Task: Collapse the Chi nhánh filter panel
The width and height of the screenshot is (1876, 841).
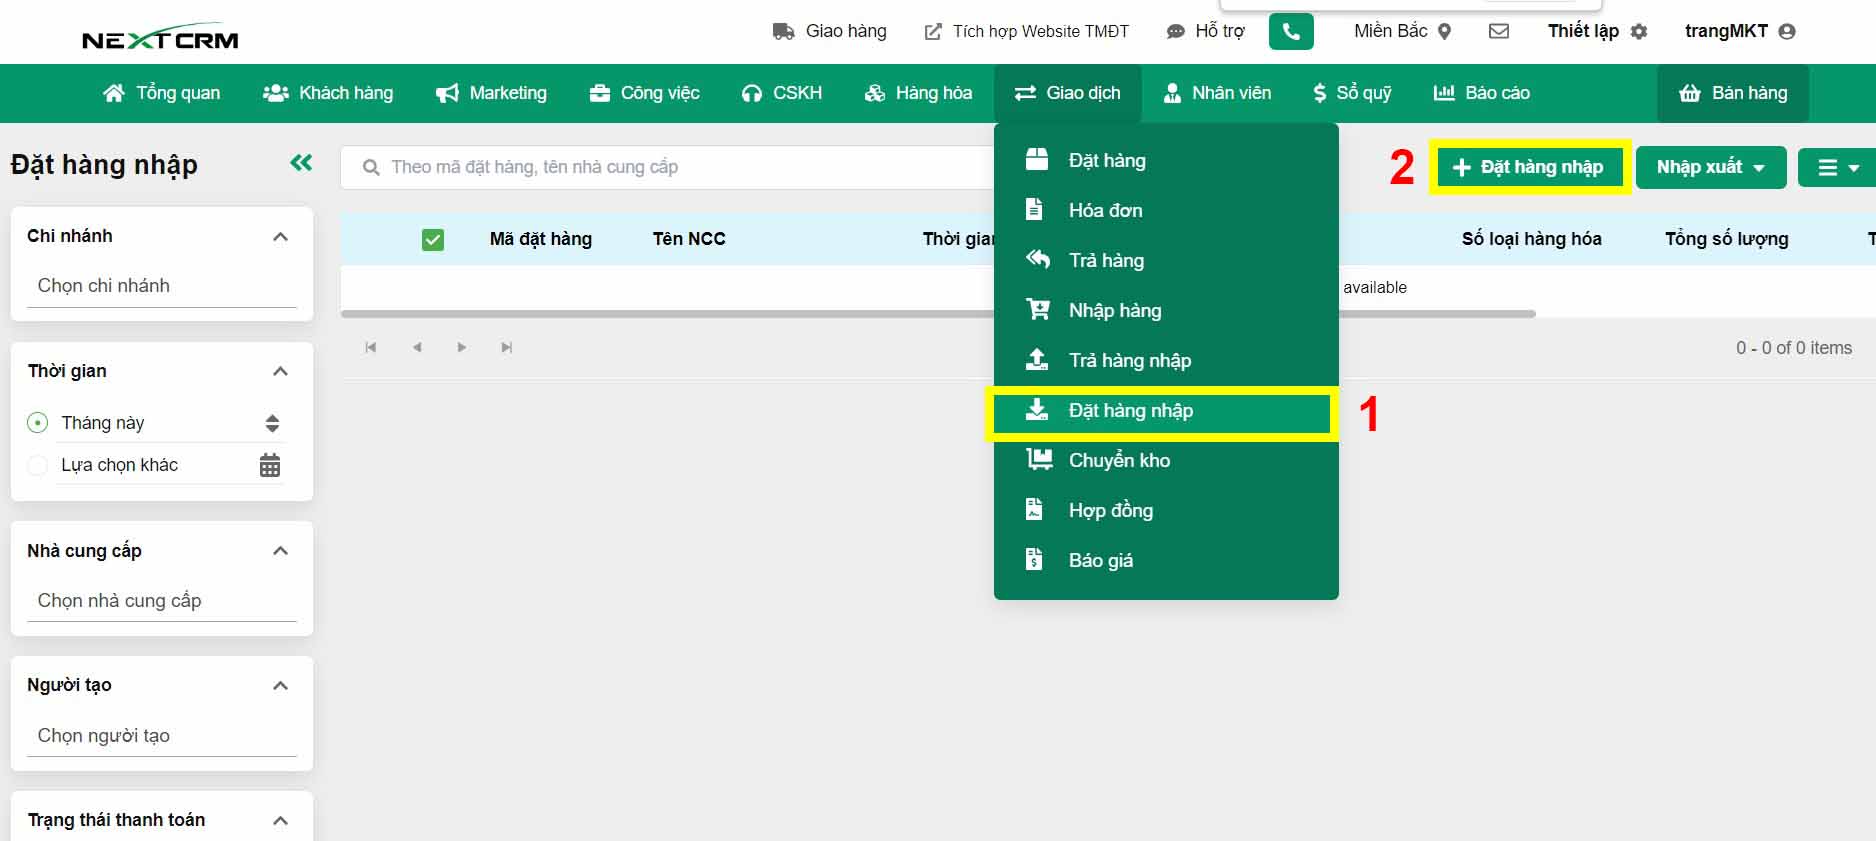Action: (280, 237)
